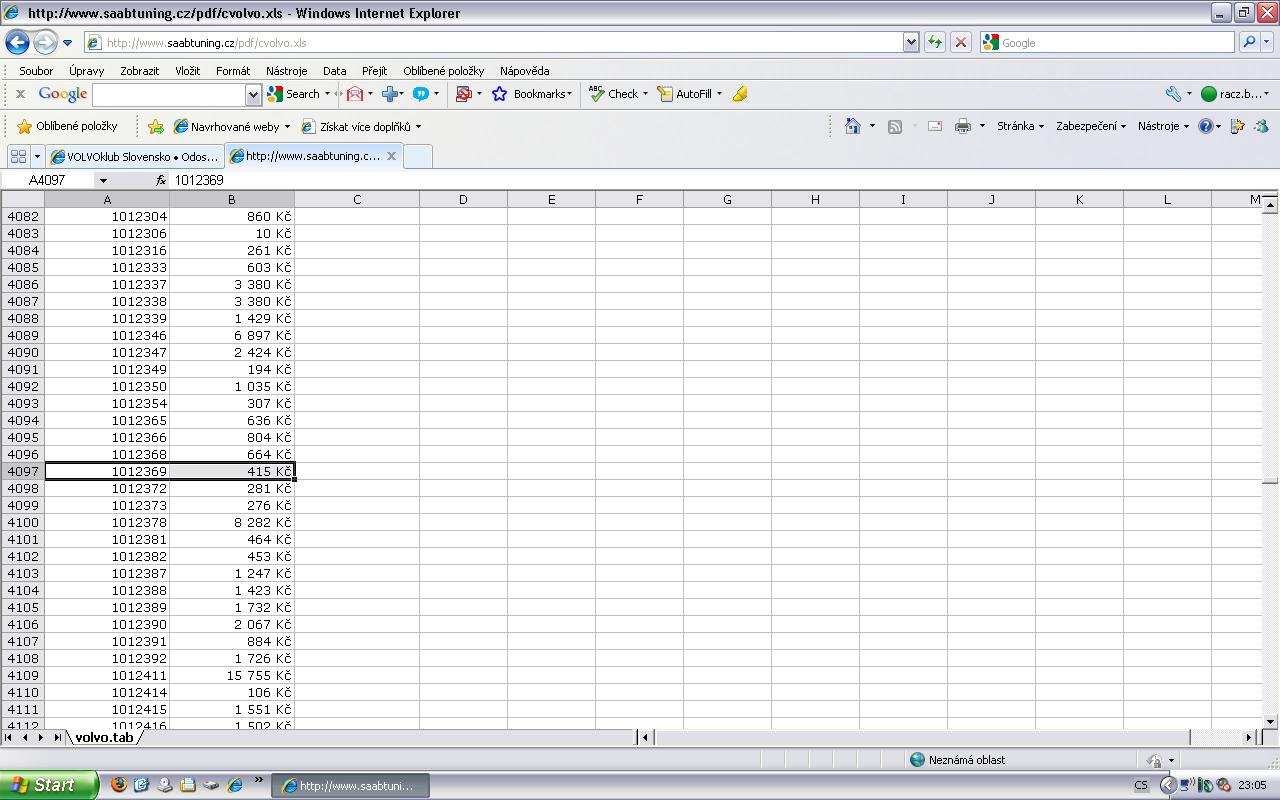Open the Data menu
Screen dimensions: 1280x800
click(335, 71)
